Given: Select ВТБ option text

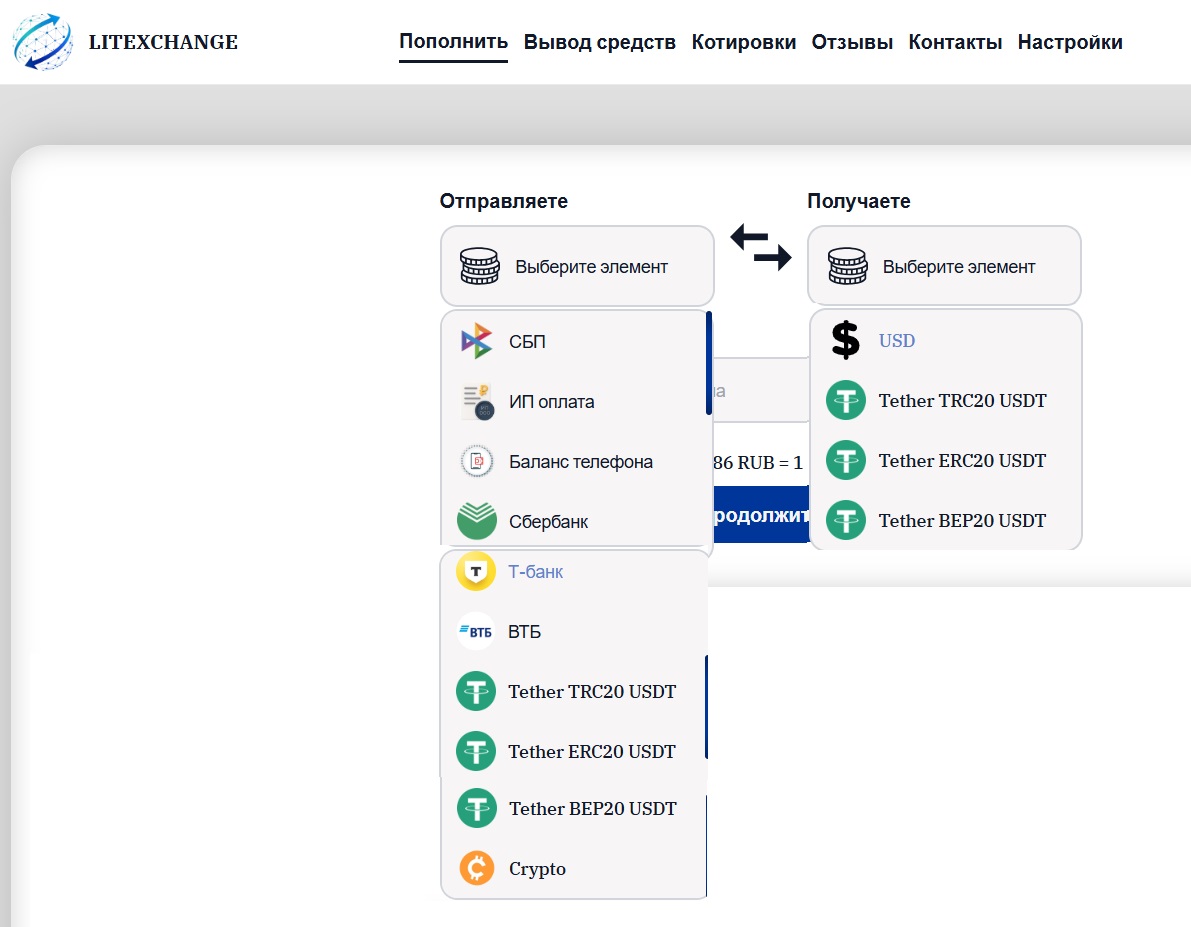Looking at the screenshot, I should (x=525, y=632).
